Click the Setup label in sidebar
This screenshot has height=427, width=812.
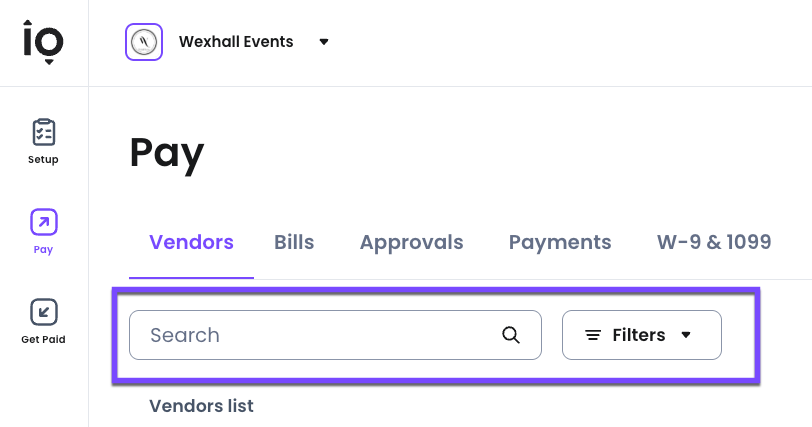click(x=43, y=160)
